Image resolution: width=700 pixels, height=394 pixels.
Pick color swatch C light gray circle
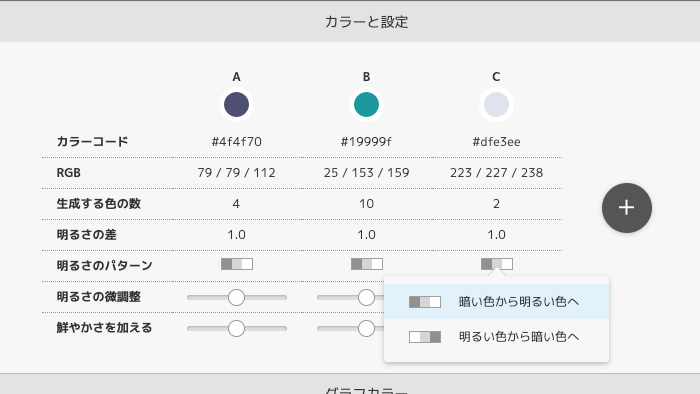[x=496, y=104]
